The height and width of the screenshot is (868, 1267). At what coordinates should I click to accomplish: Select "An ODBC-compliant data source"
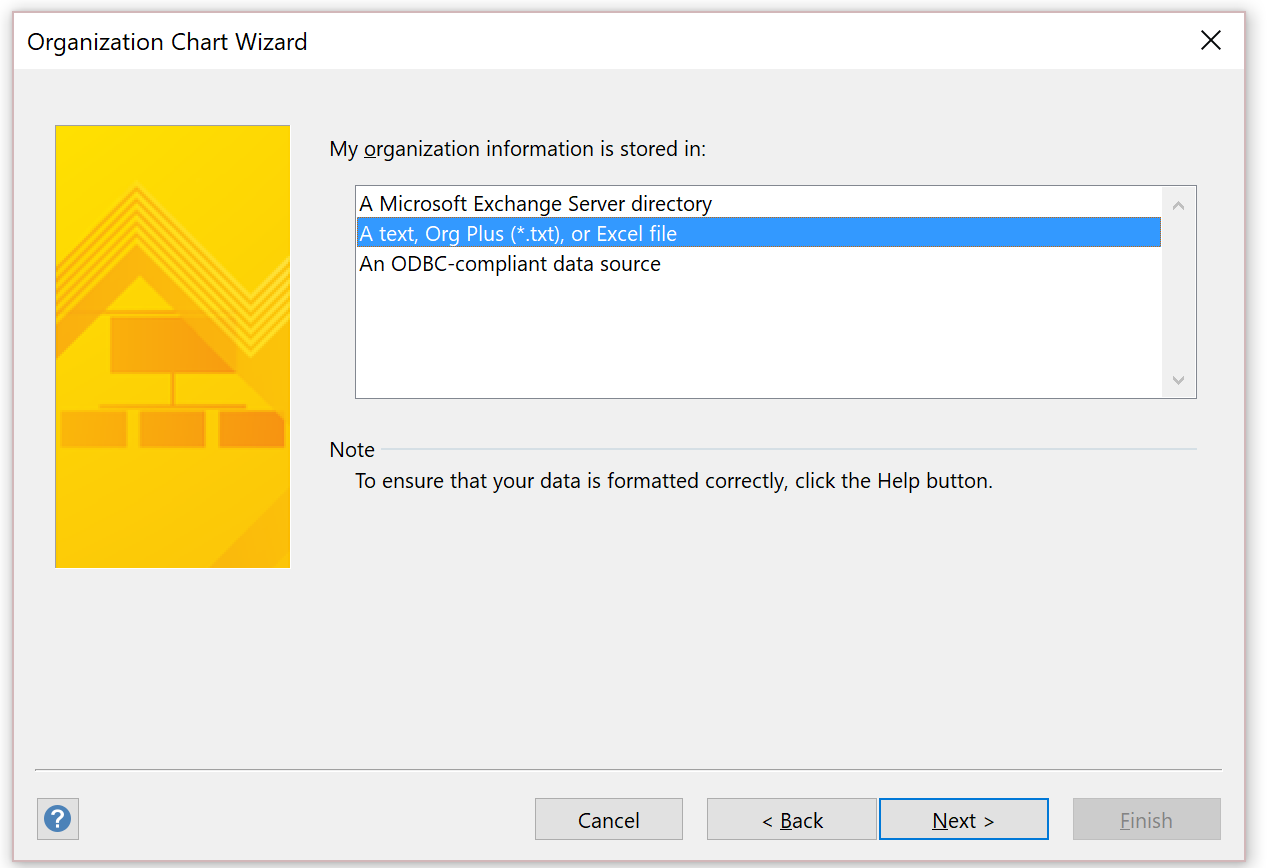pyautogui.click(x=510, y=263)
